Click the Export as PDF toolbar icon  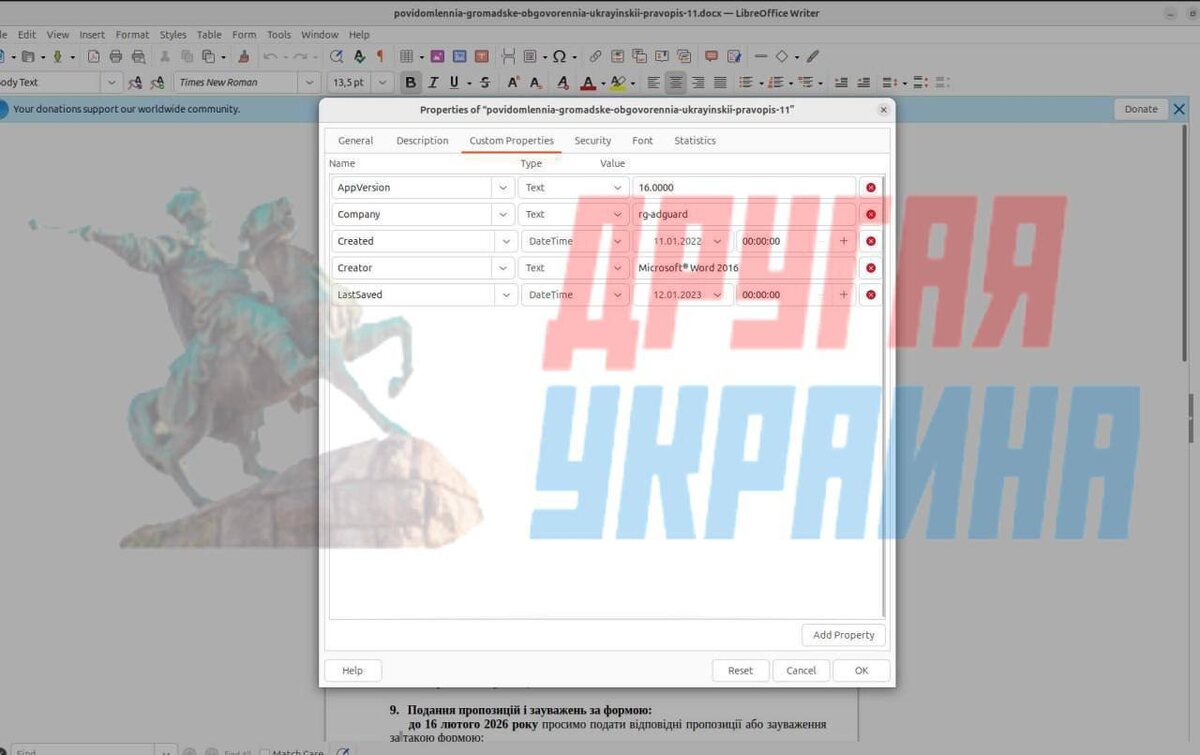pos(93,57)
